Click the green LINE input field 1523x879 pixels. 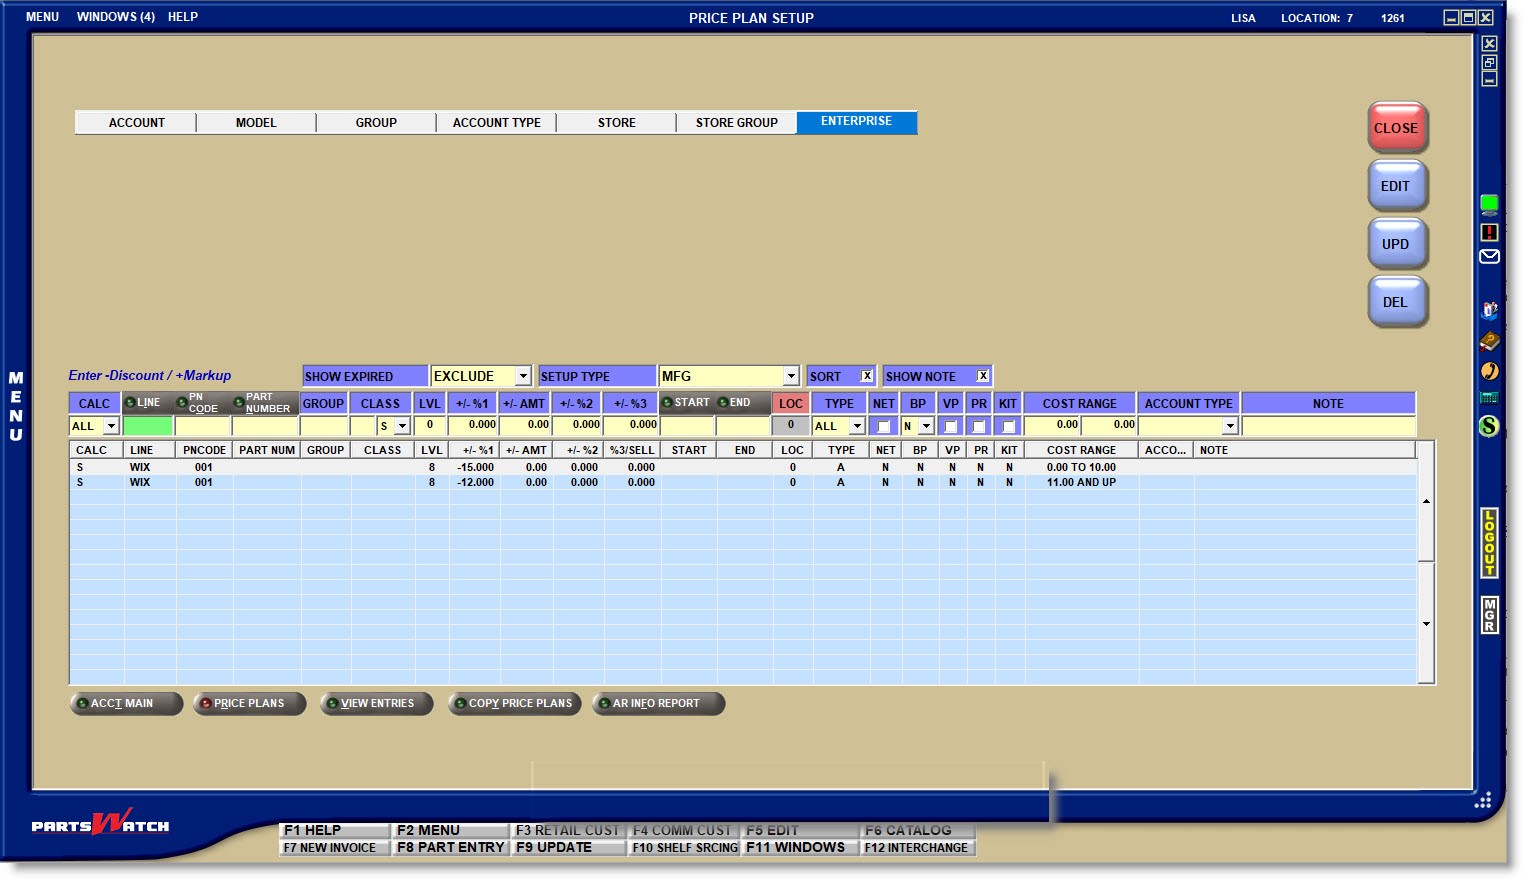coord(148,426)
